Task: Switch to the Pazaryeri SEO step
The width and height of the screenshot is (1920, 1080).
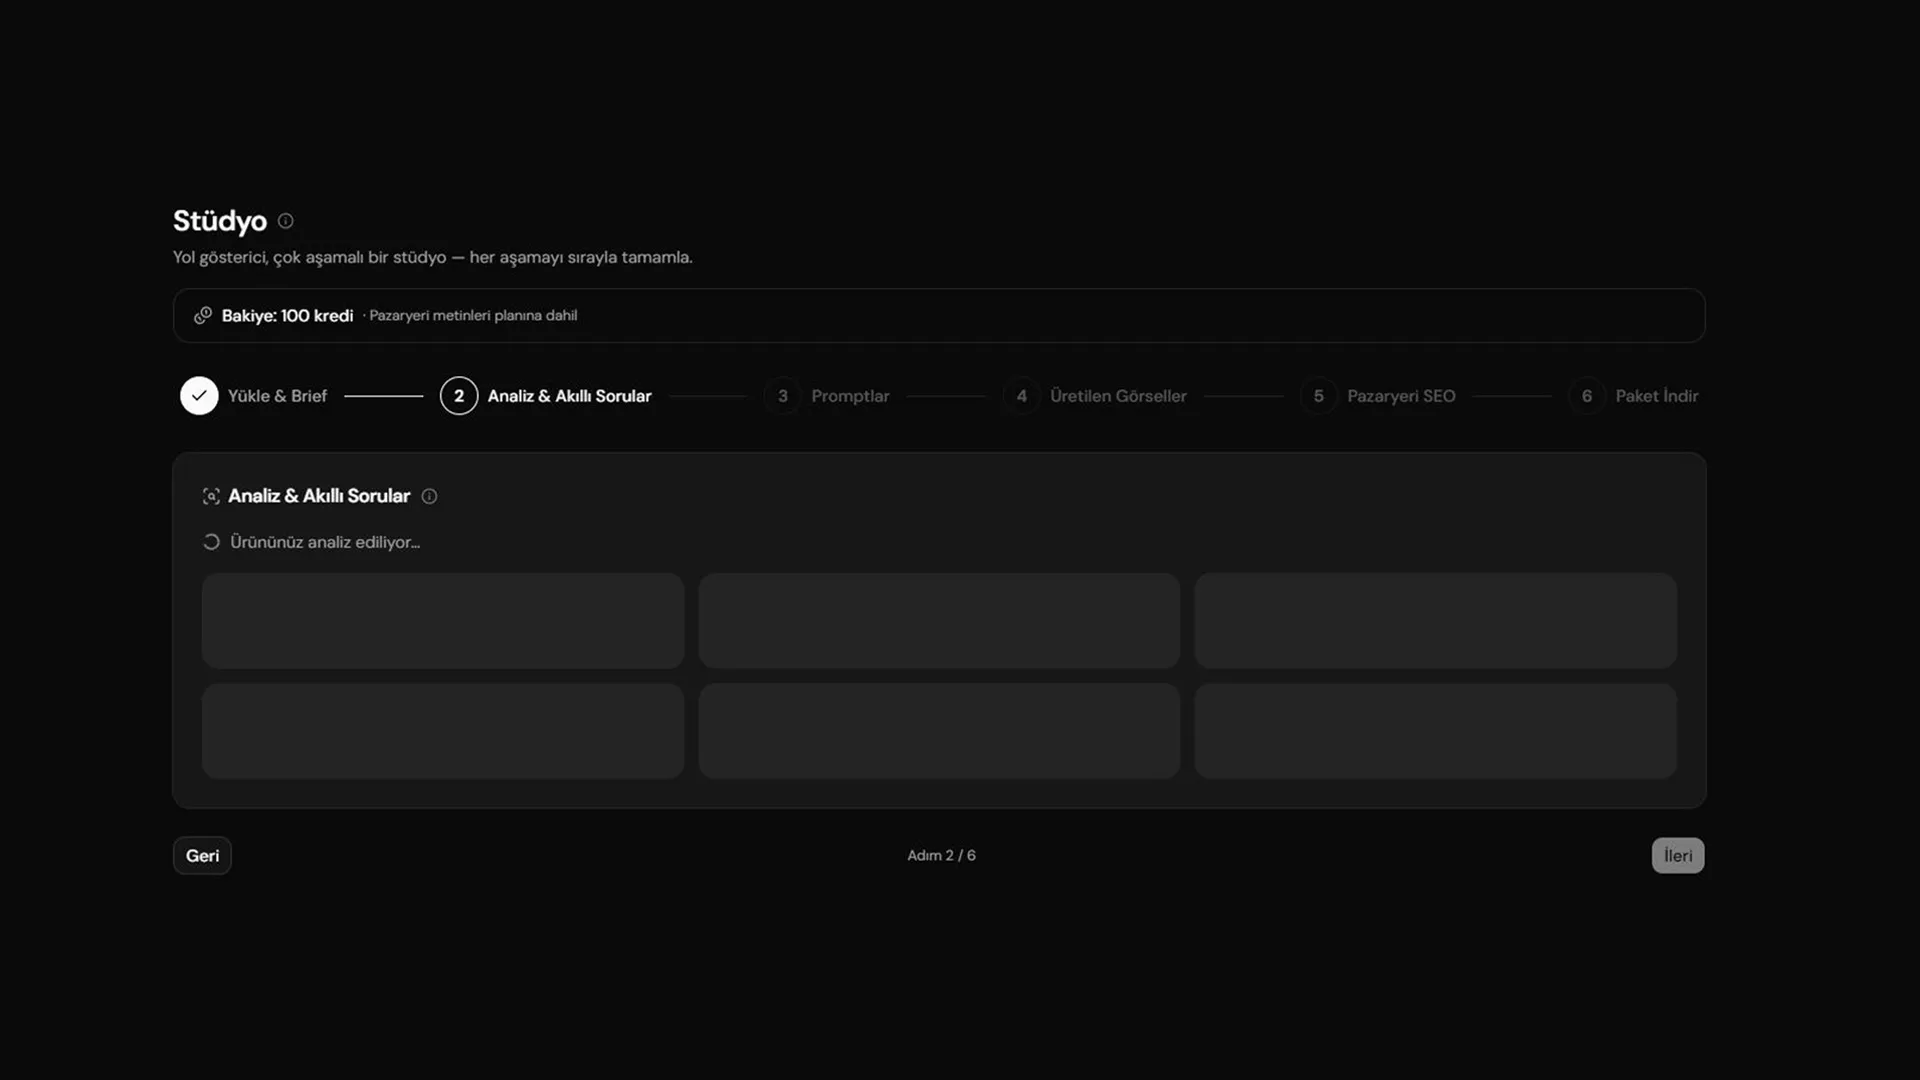Action: point(1401,396)
